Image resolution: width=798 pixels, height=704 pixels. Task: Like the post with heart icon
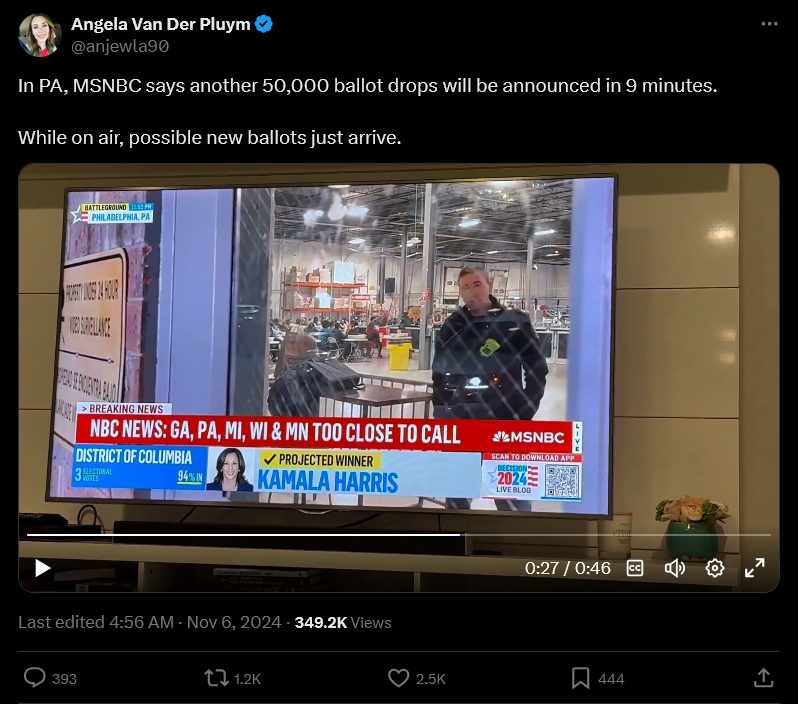pos(398,678)
